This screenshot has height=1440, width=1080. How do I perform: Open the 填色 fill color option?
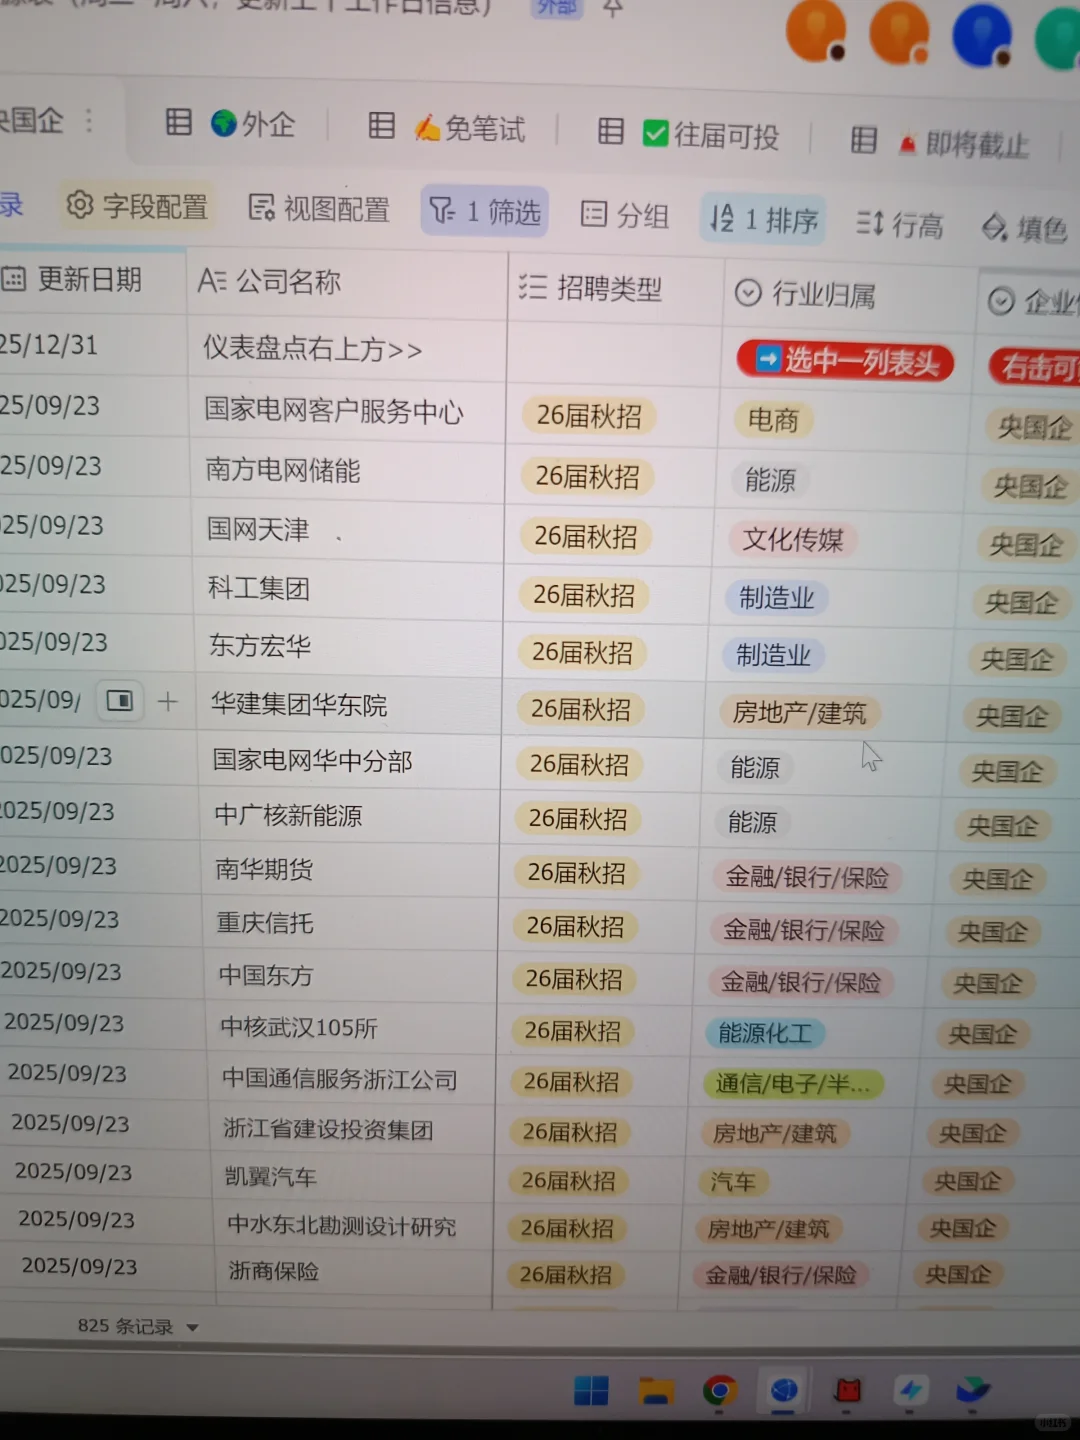tap(1024, 228)
